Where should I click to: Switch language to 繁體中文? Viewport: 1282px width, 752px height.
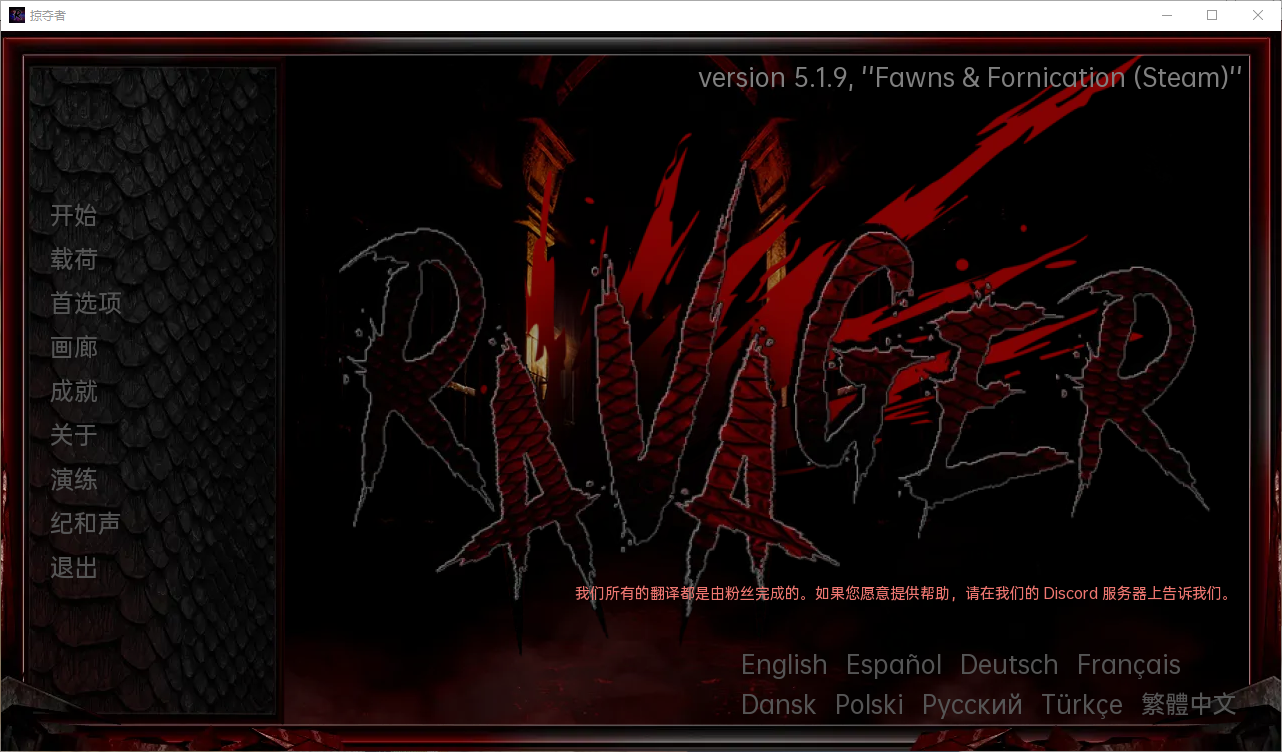(1189, 705)
